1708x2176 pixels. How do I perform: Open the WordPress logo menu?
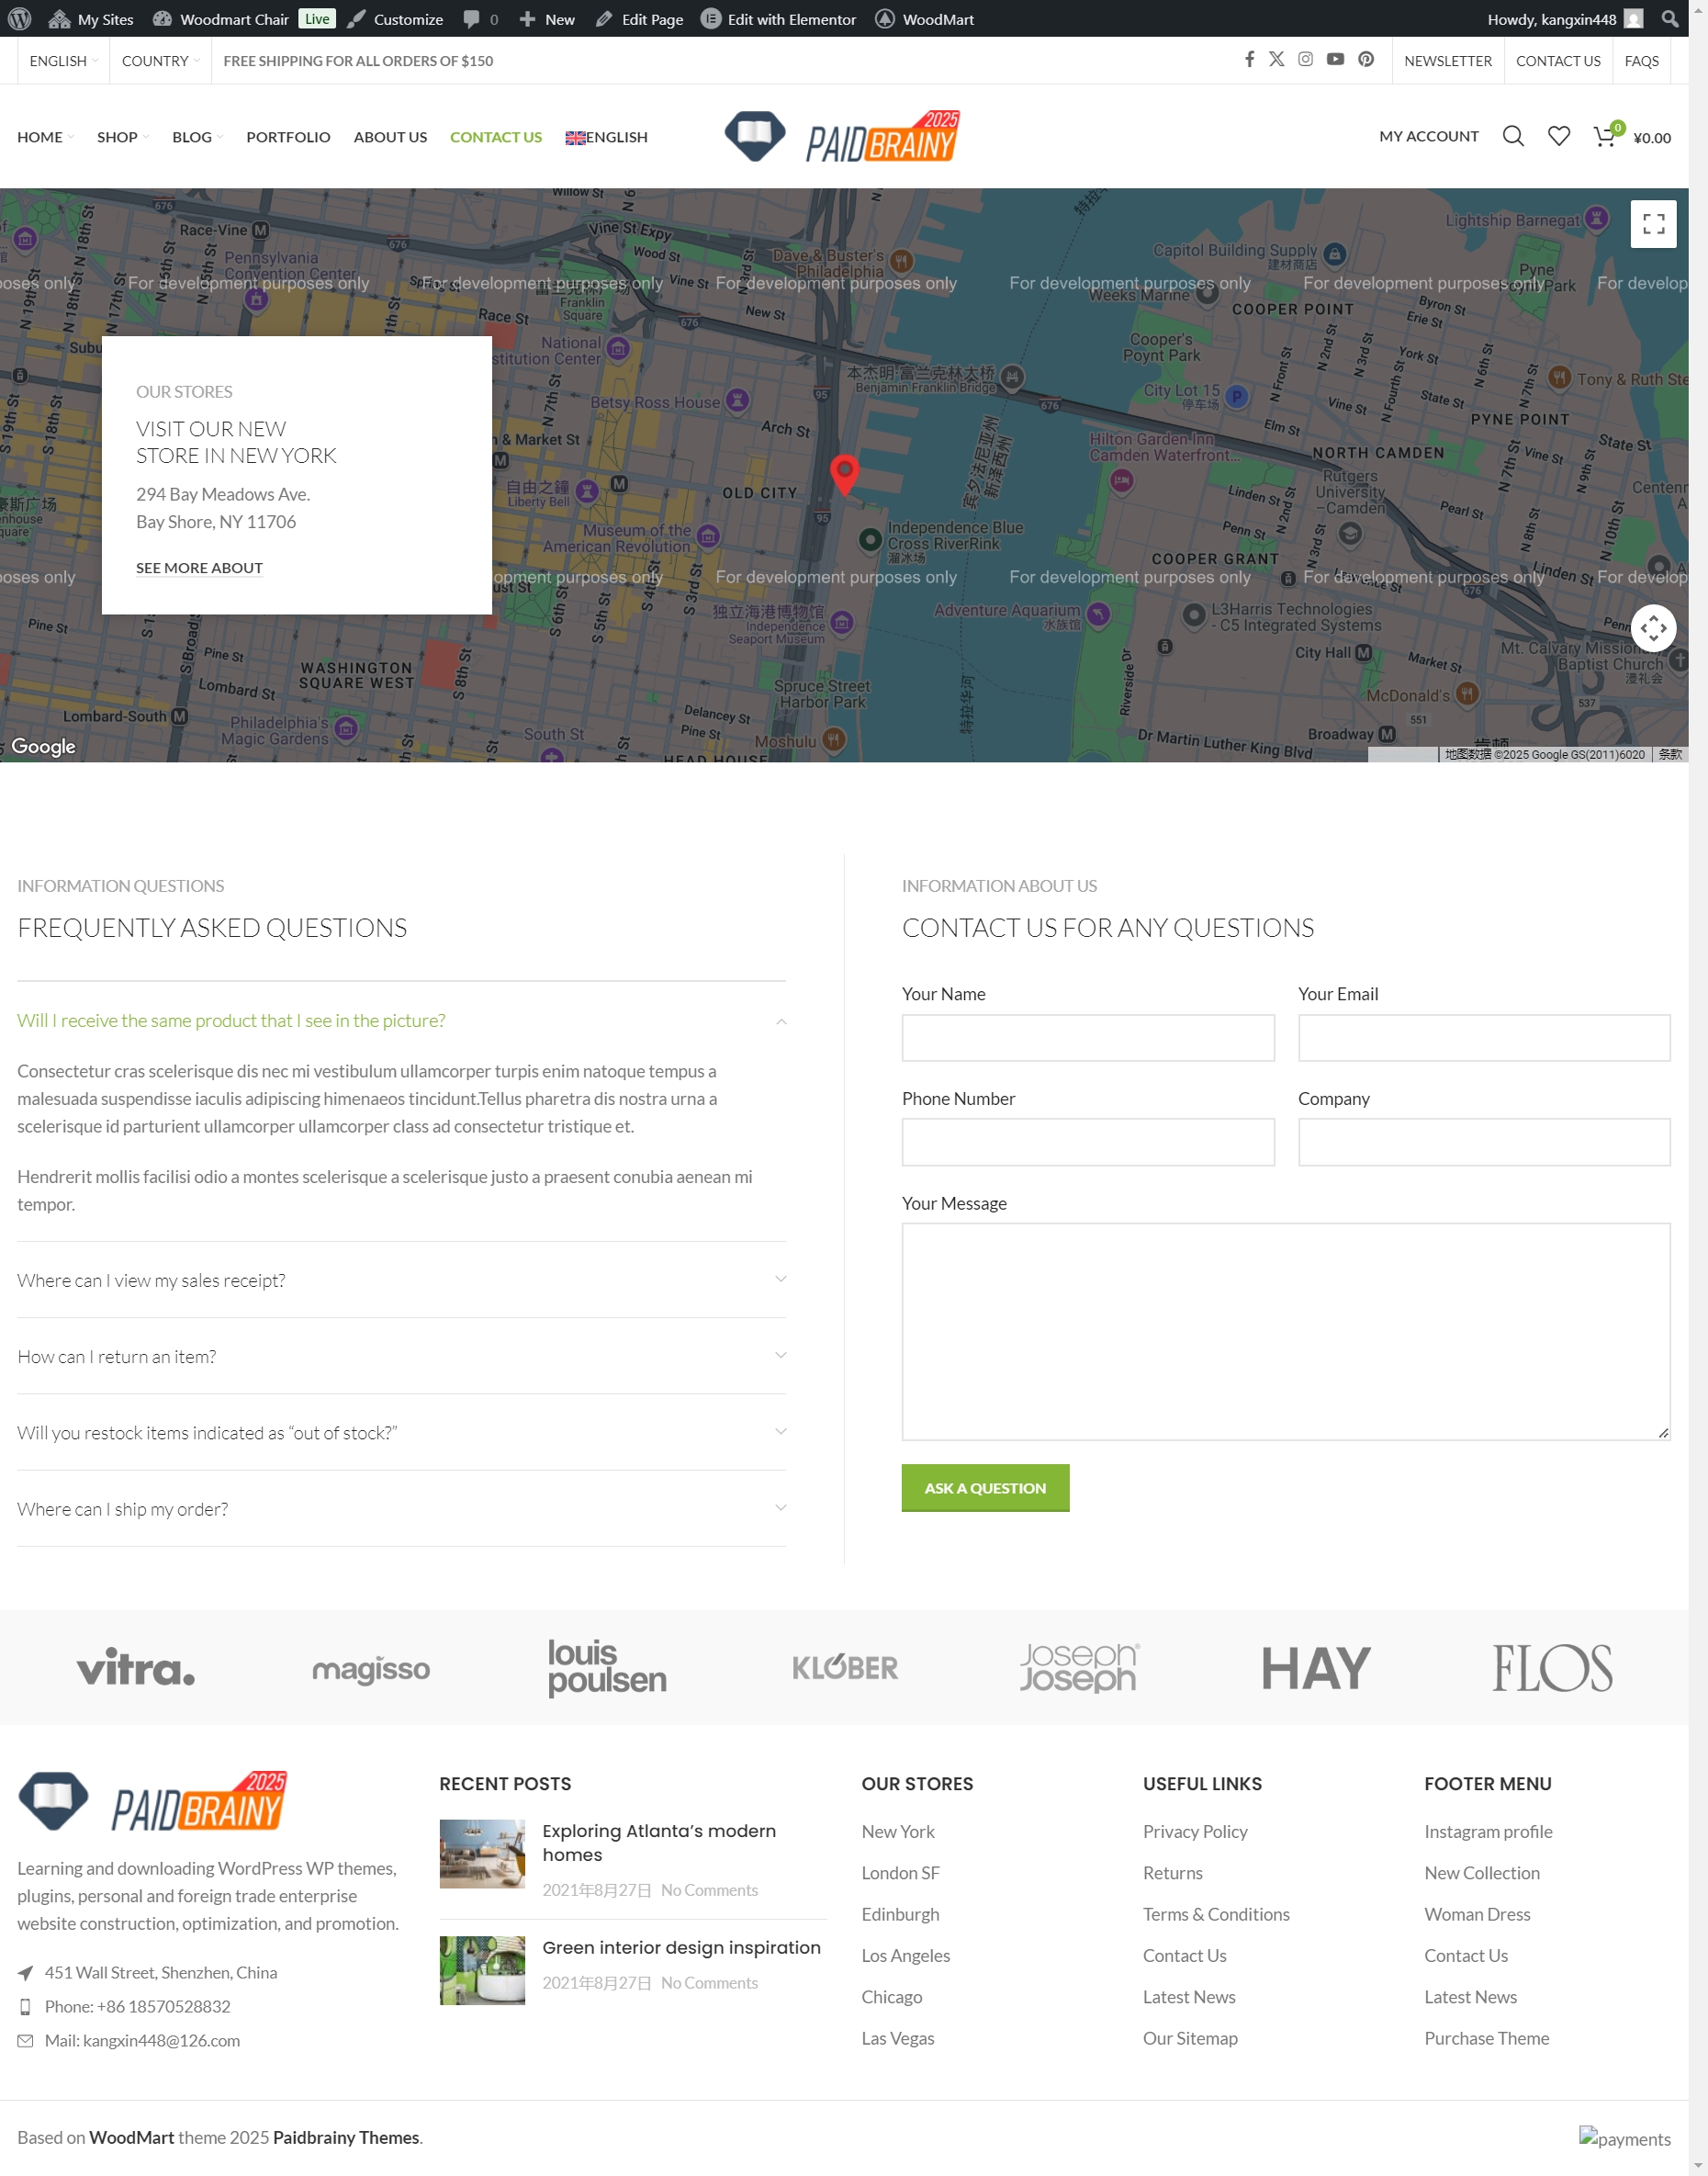coord(20,19)
